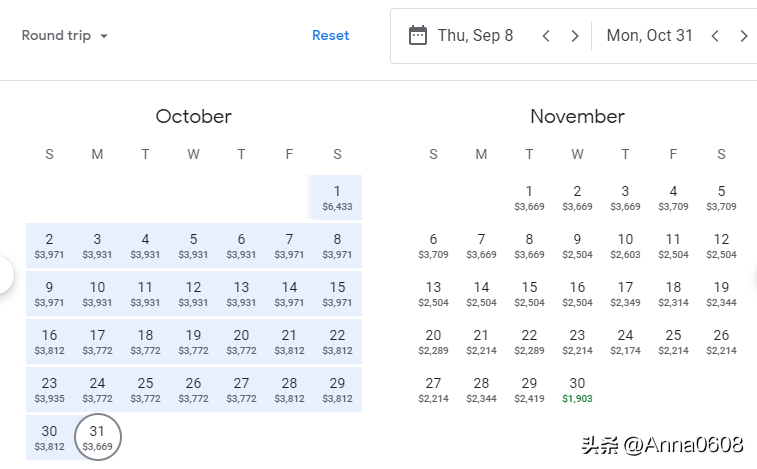Image resolution: width=757 pixels, height=469 pixels.
Task: Click the Reset link
Action: (330, 35)
